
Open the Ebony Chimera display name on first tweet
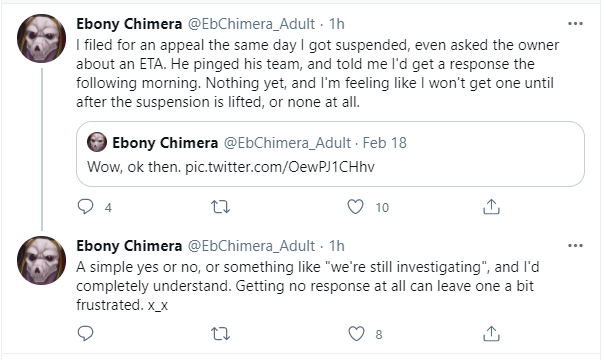(129, 24)
